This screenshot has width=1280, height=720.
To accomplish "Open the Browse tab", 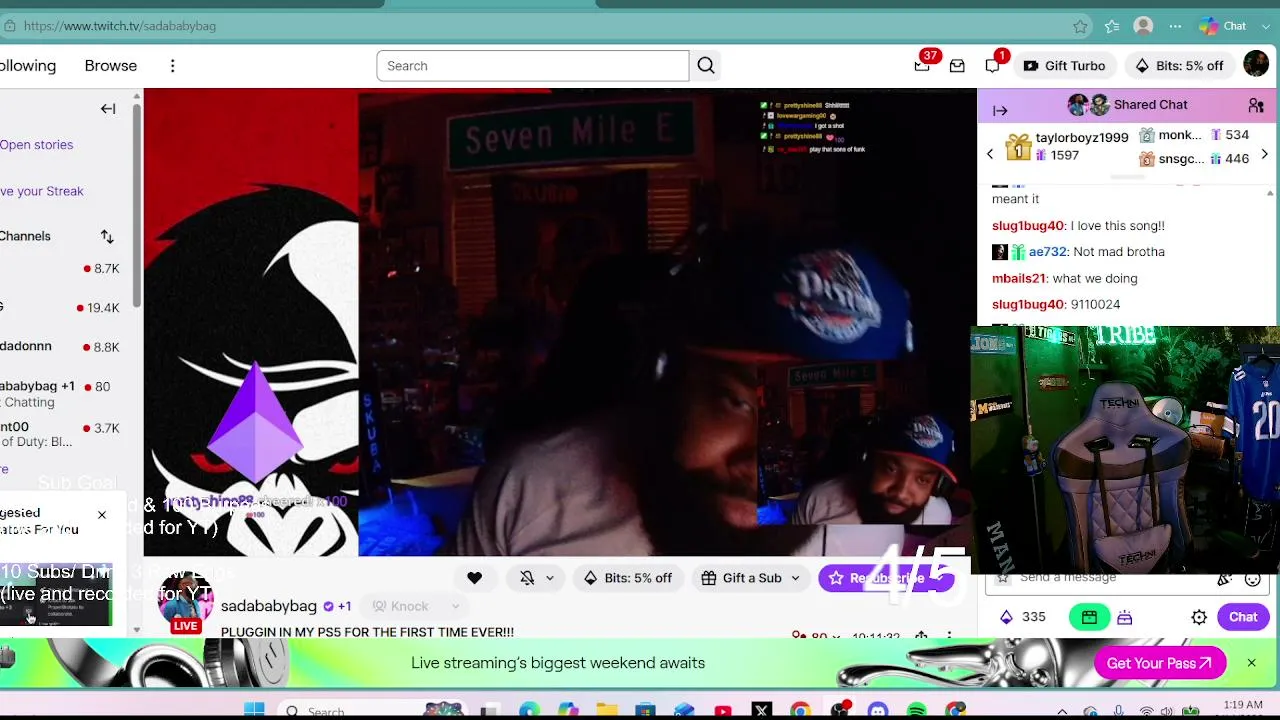I will pyautogui.click(x=110, y=66).
